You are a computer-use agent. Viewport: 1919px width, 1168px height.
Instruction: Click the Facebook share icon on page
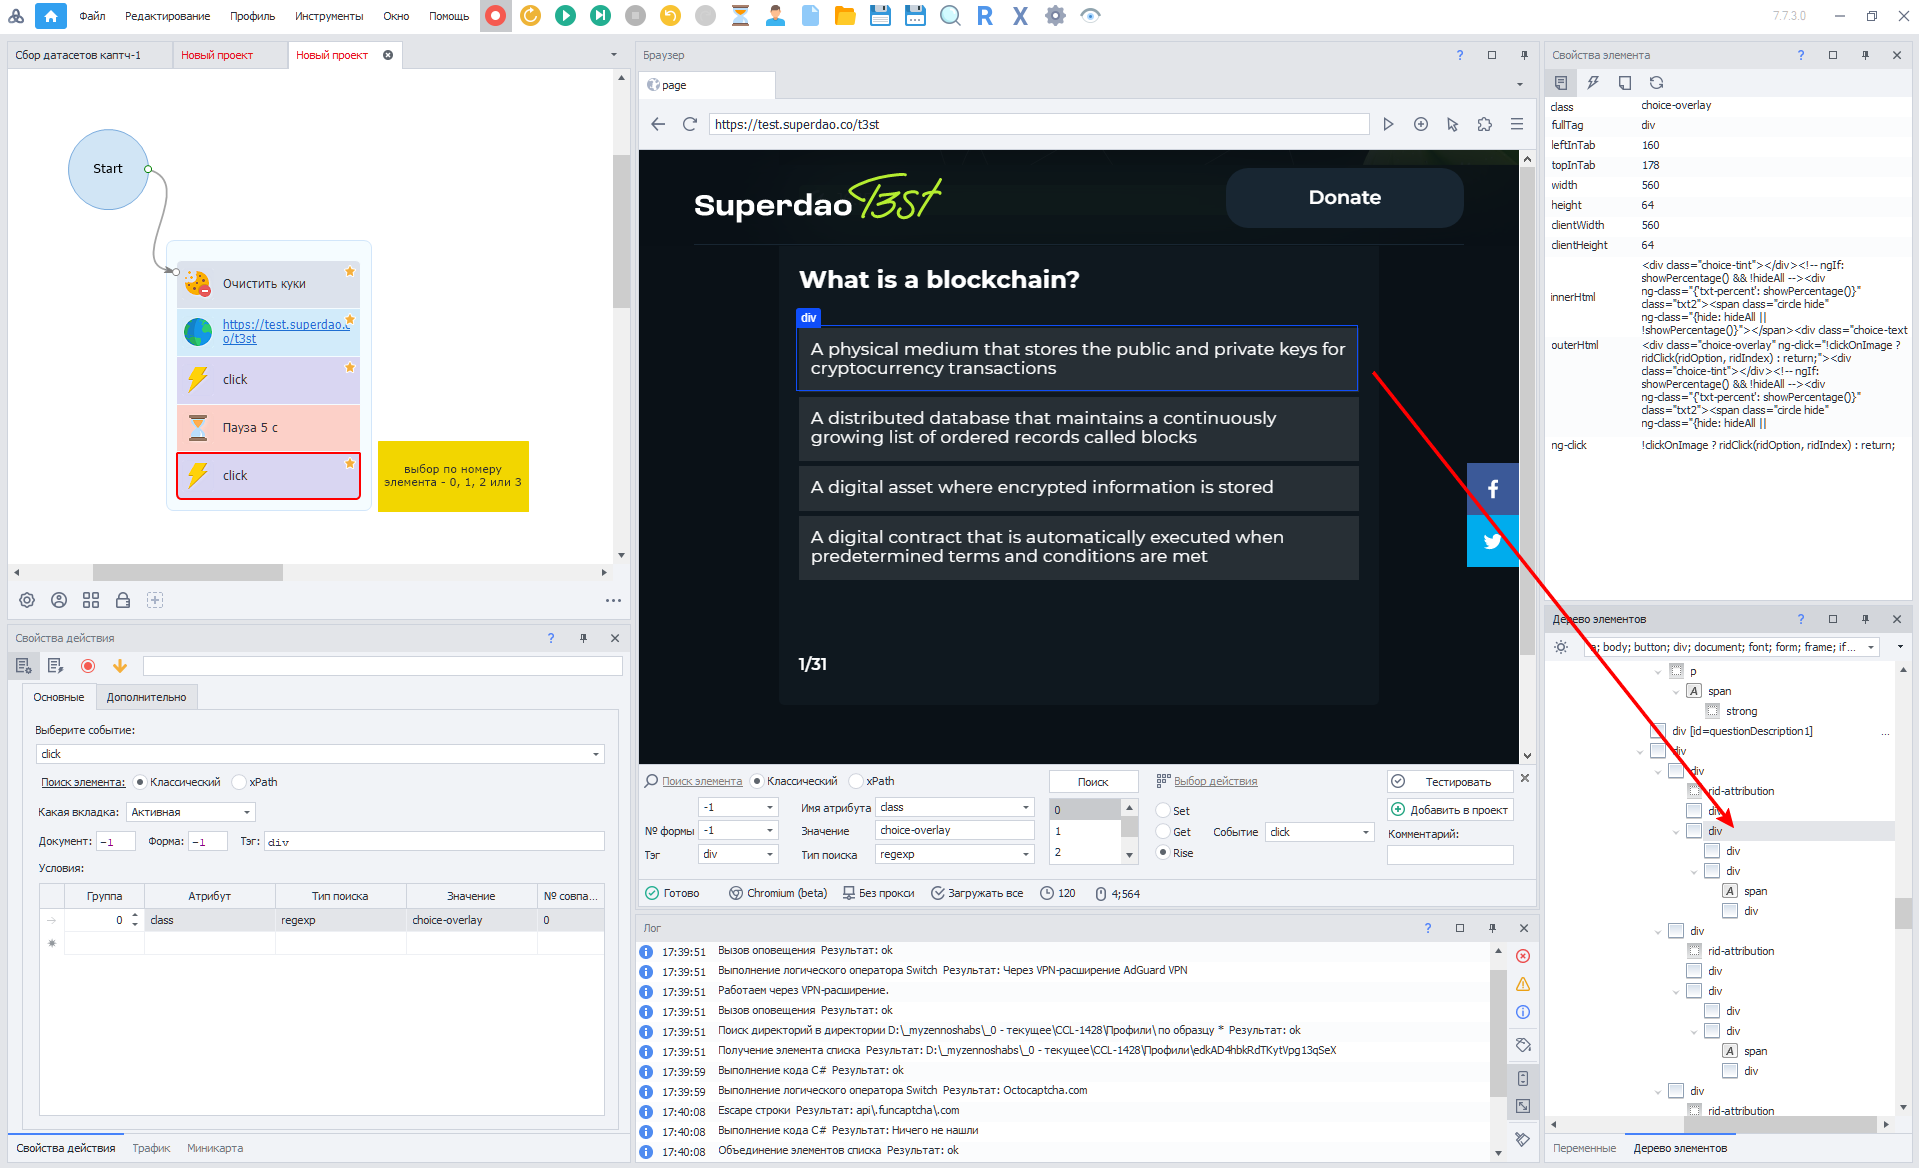click(1492, 489)
